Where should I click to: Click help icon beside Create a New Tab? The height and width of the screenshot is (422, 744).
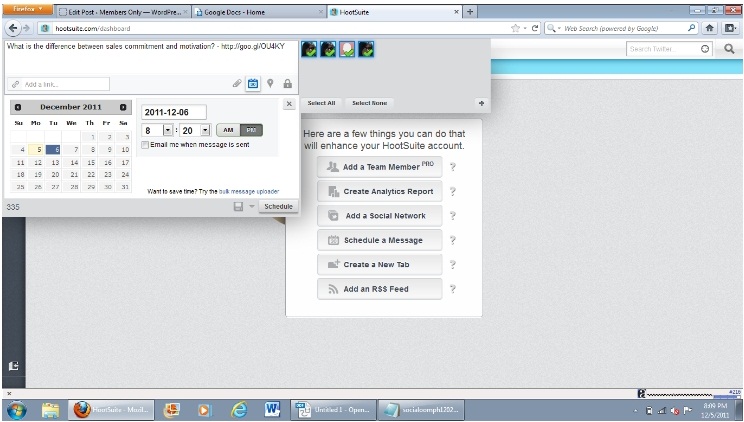tap(453, 264)
